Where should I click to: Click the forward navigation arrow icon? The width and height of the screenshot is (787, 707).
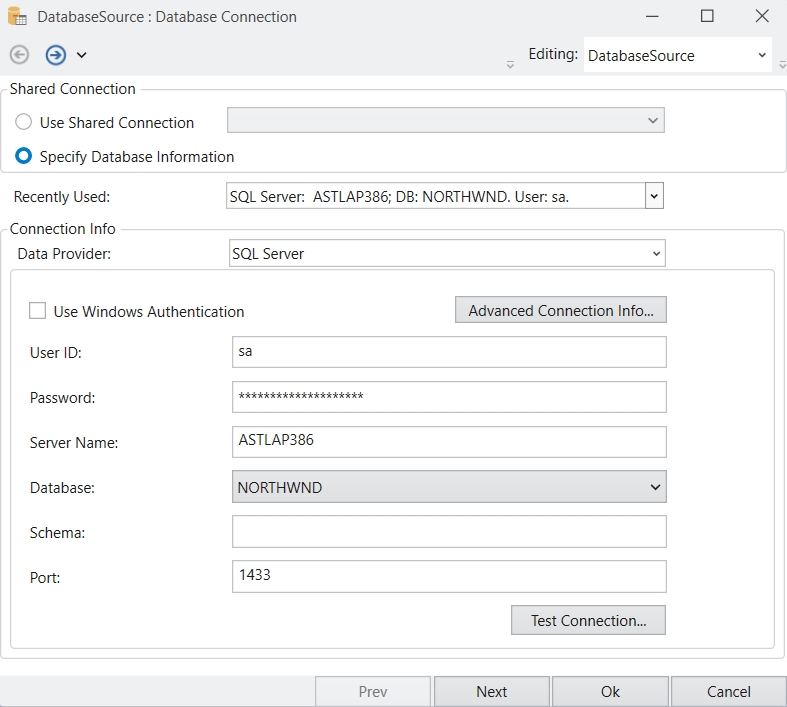pos(55,55)
